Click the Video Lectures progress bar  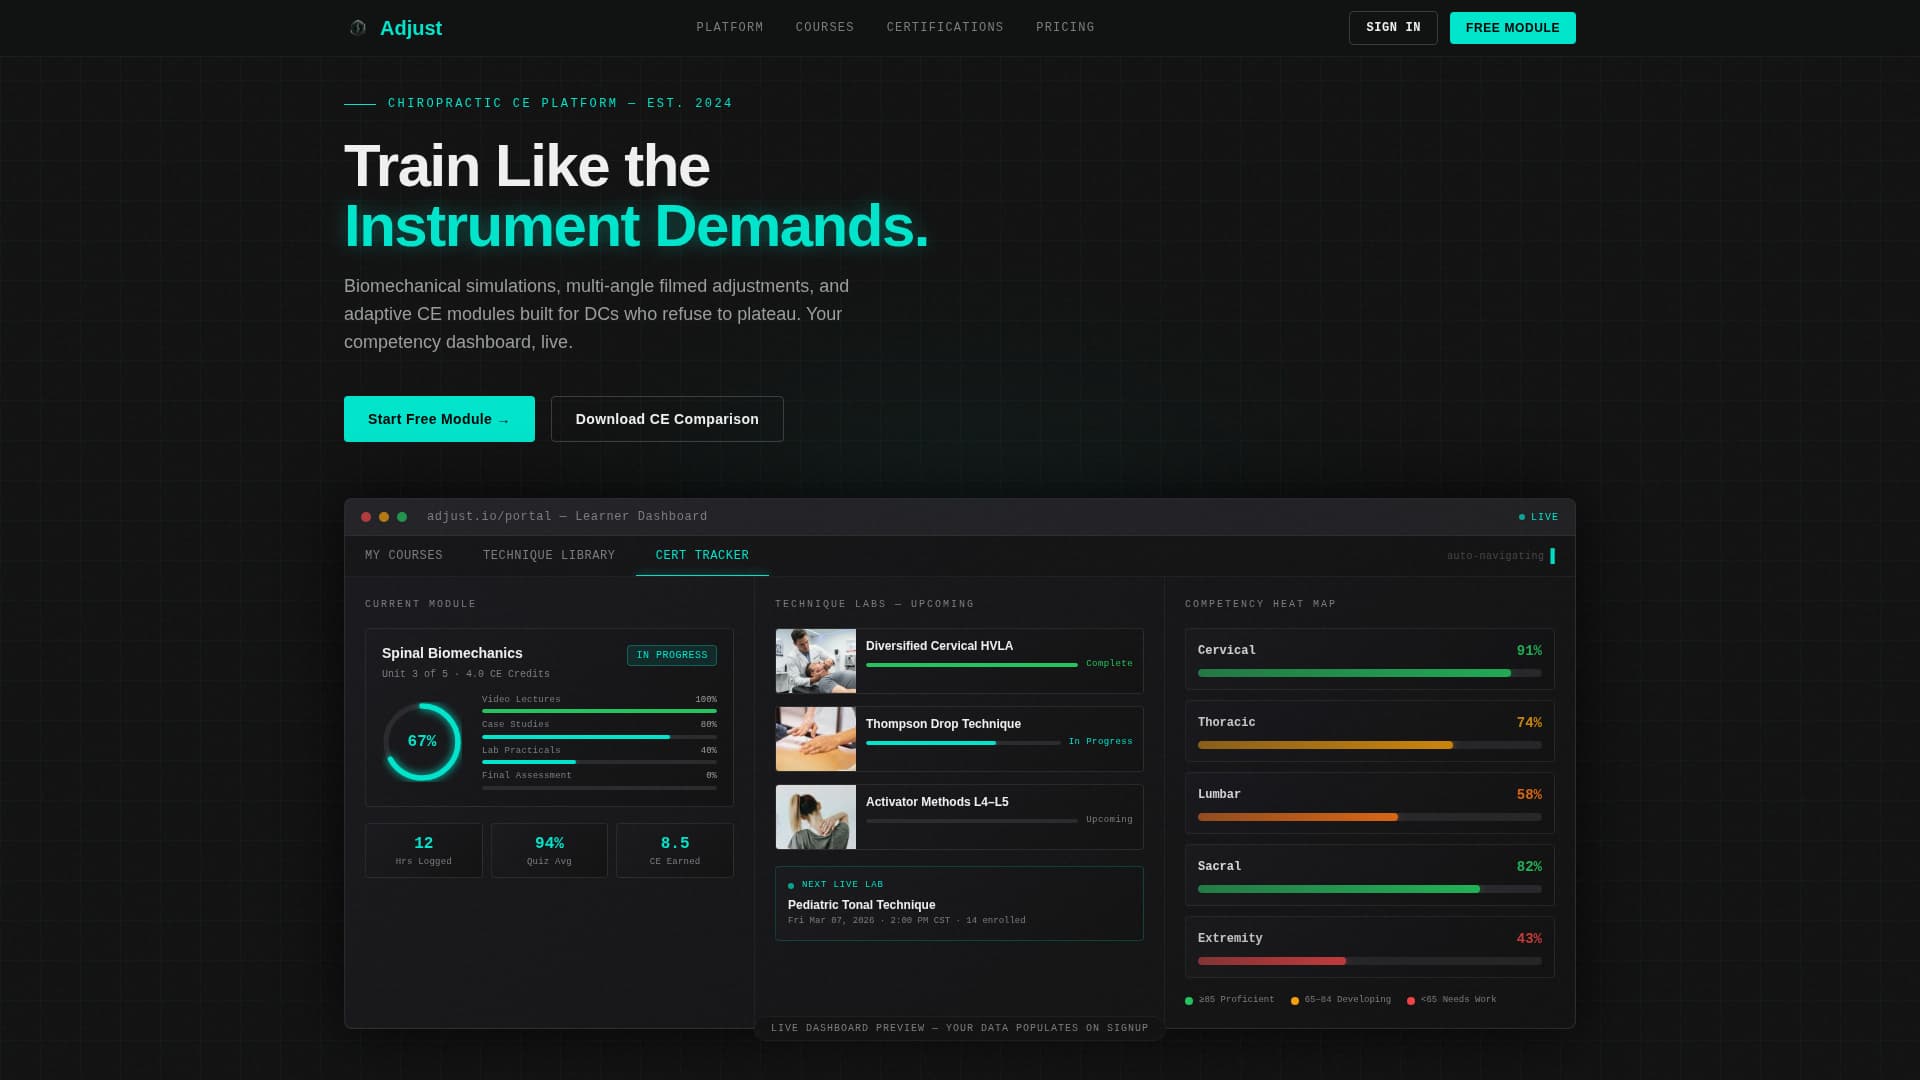pyautogui.click(x=599, y=711)
